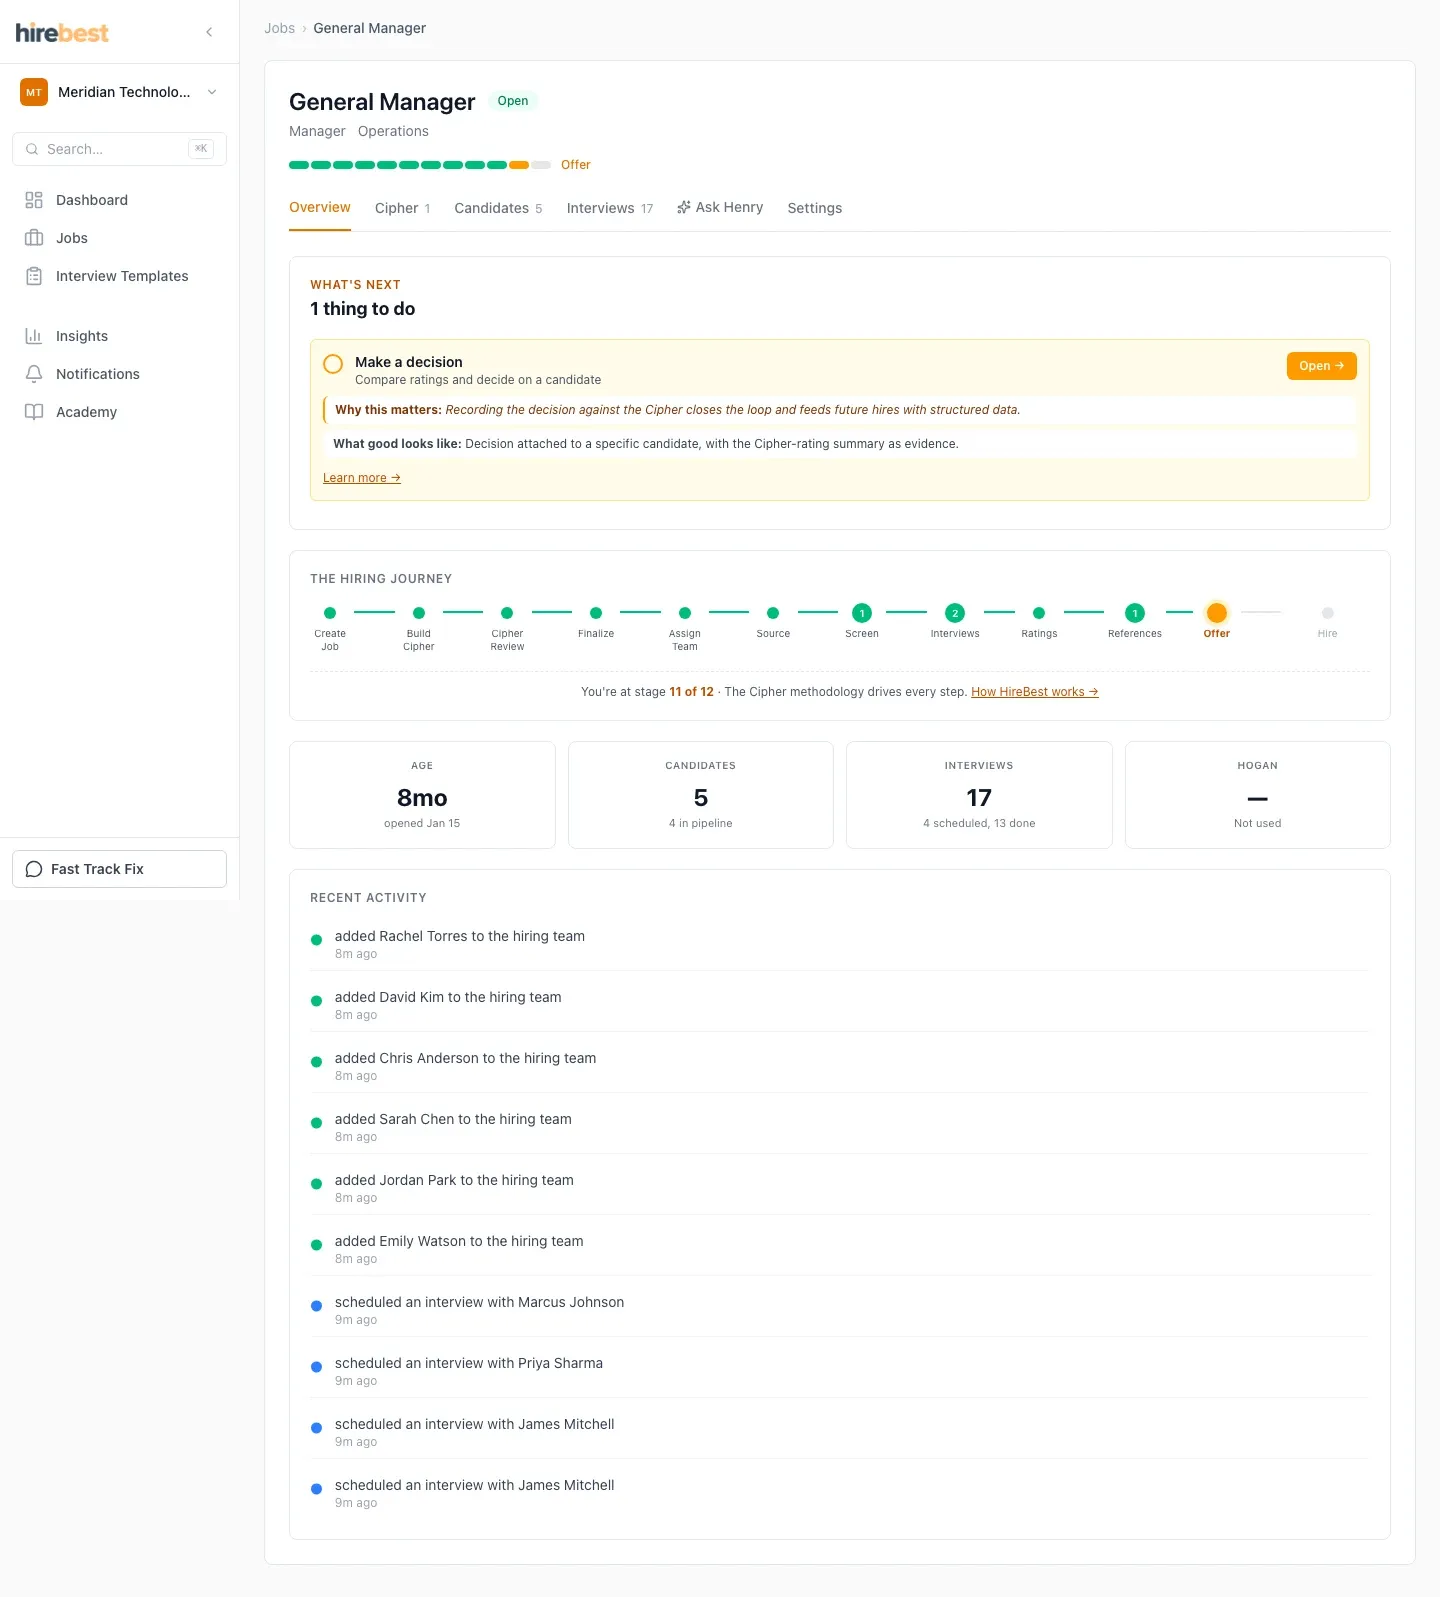The height and width of the screenshot is (1597, 1440).
Task: Focus the Search input field
Action: click(x=119, y=149)
